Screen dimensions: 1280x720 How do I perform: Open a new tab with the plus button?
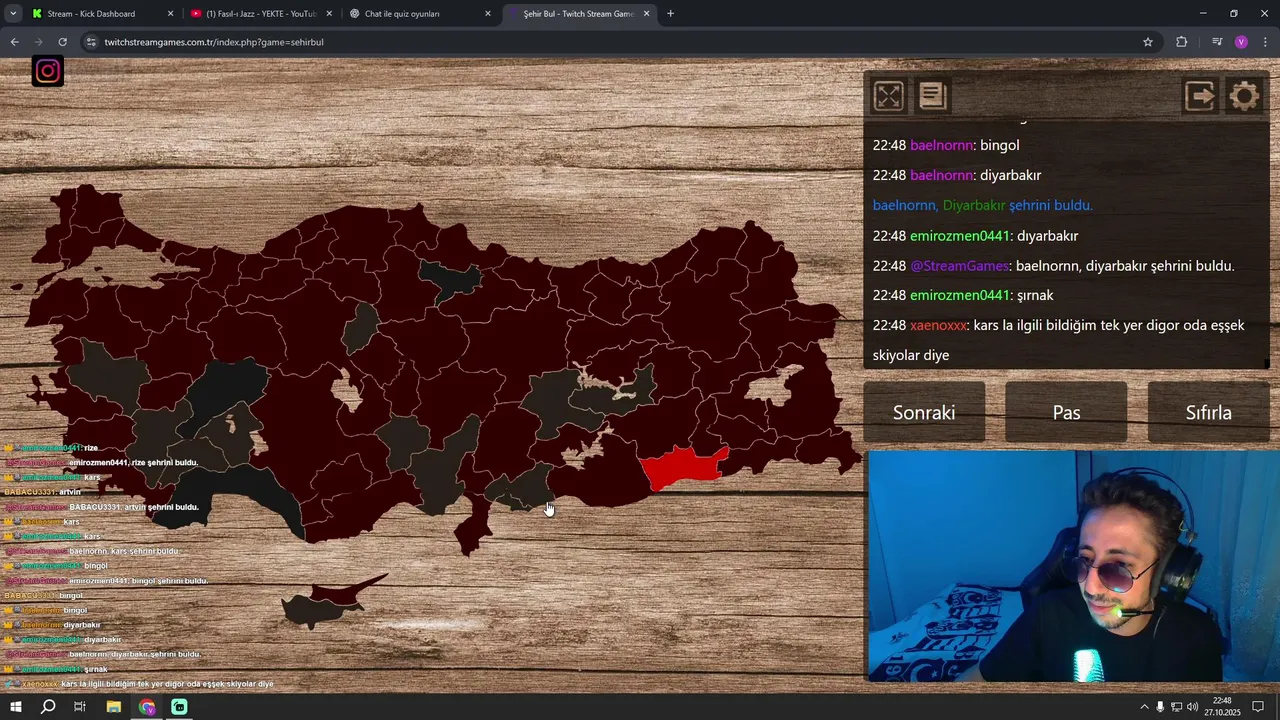pyautogui.click(x=670, y=14)
